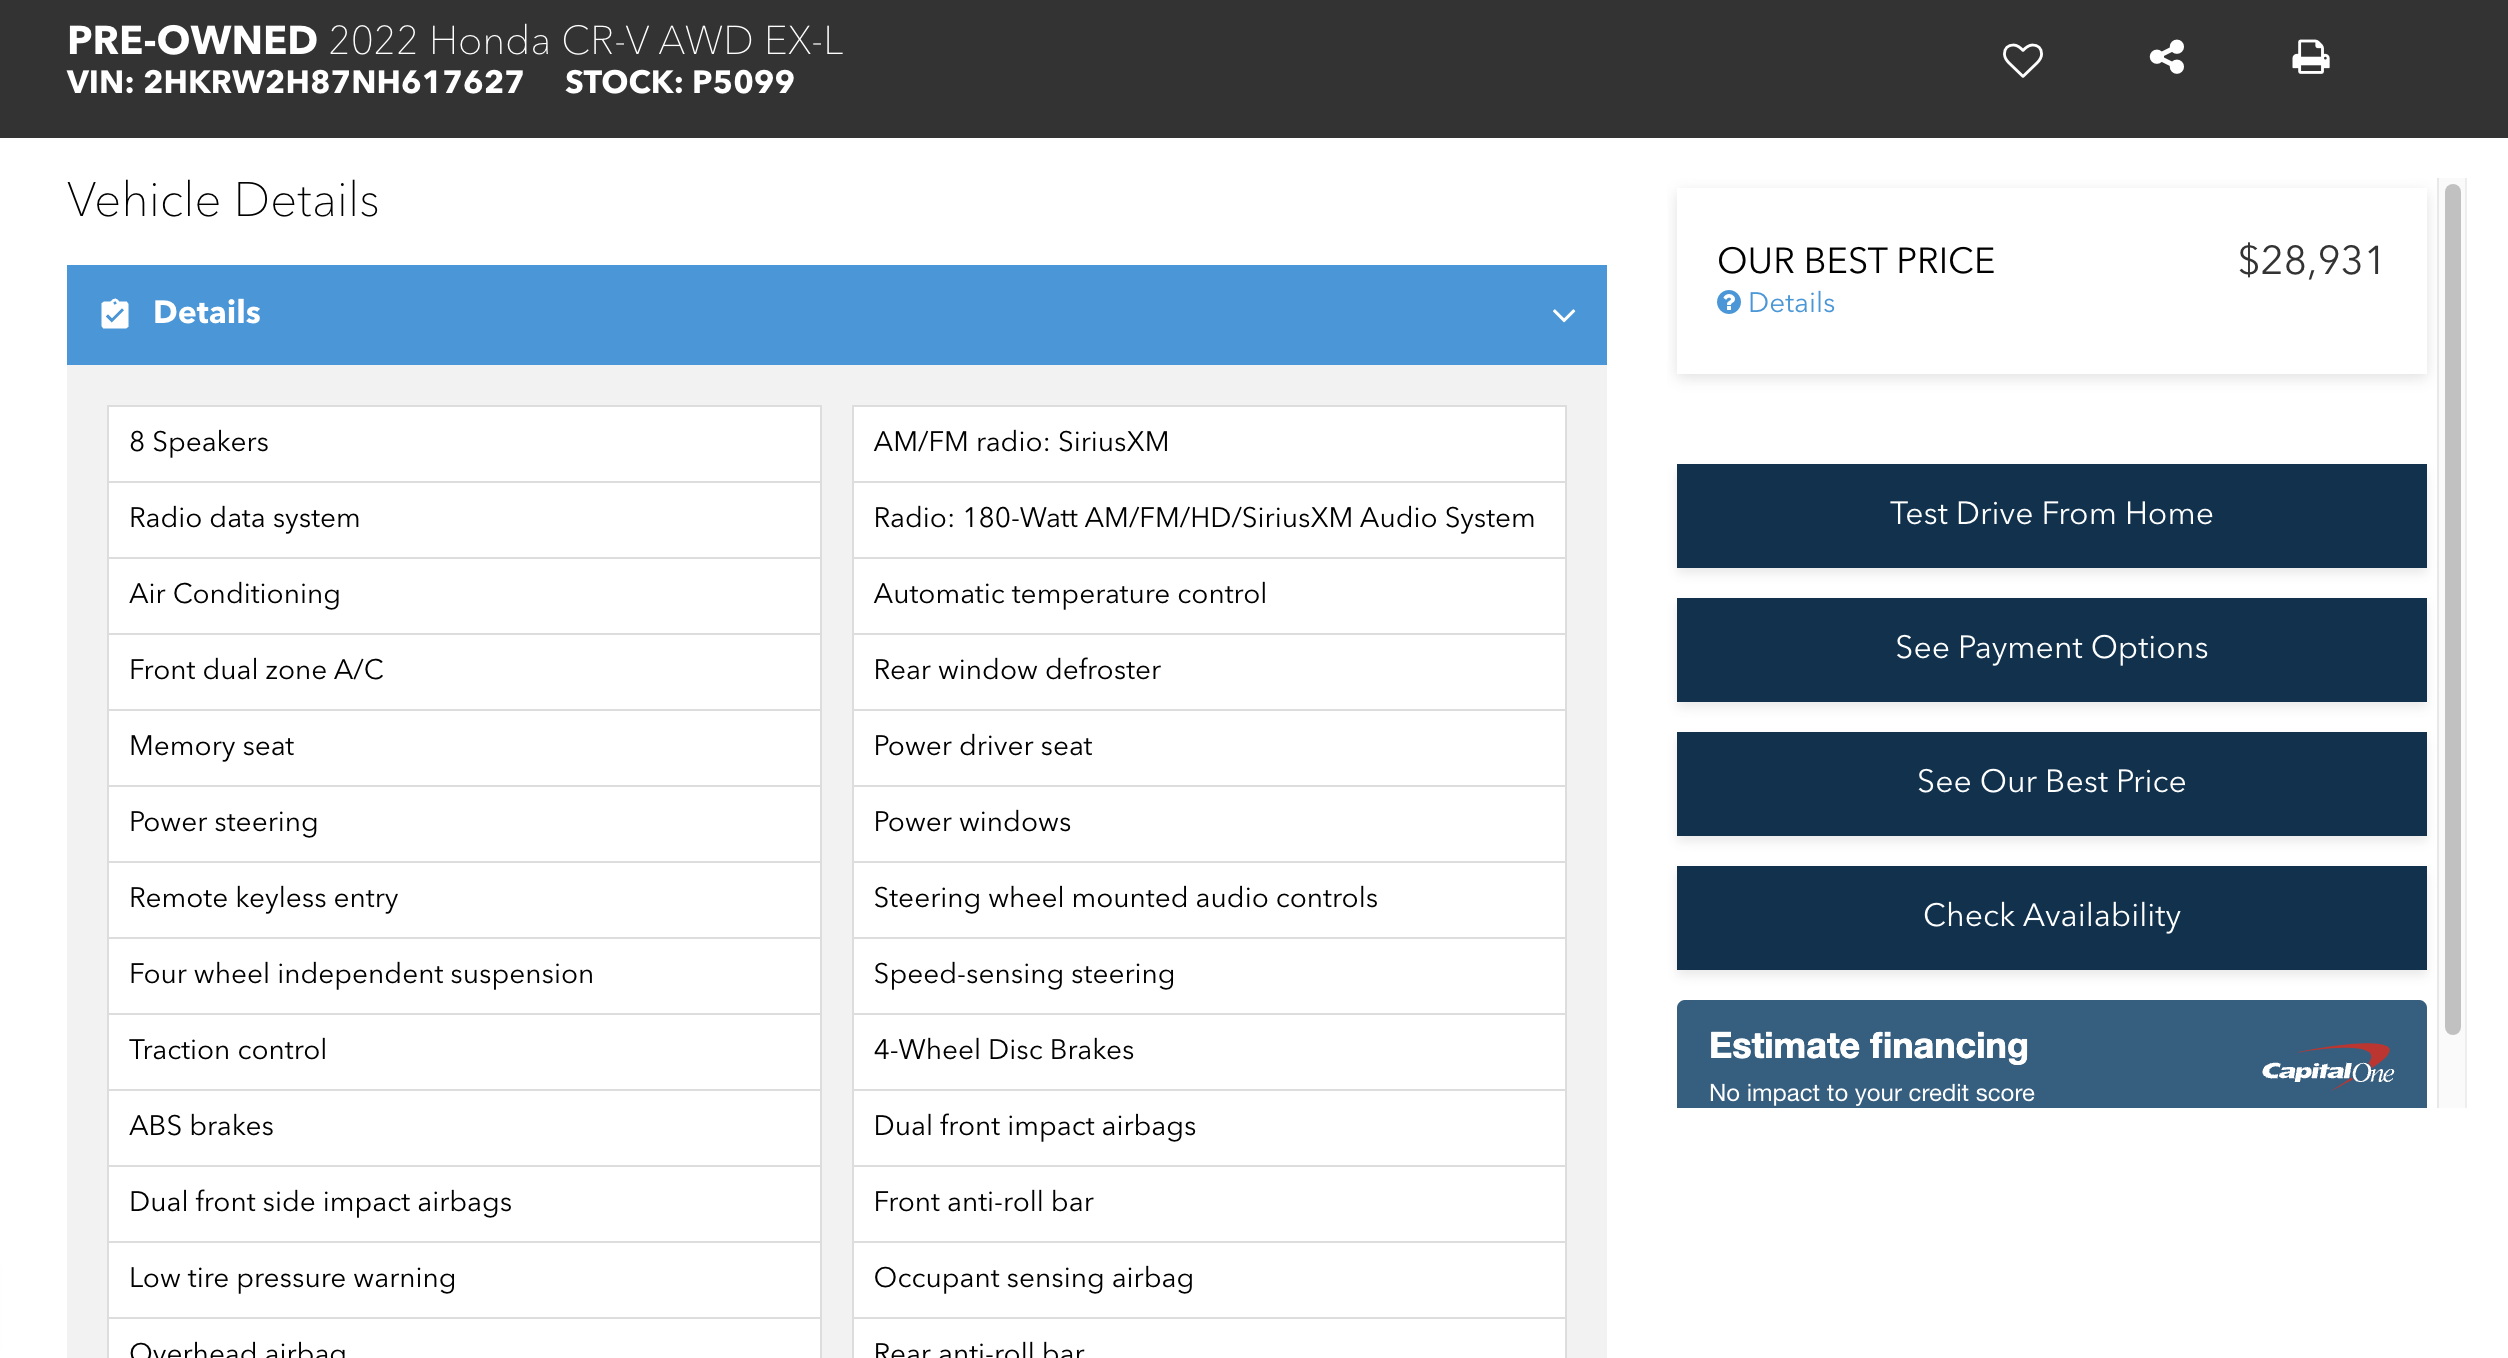Click 'Remote keyless entry' row
Image resolution: width=2508 pixels, height=1358 pixels.
point(464,899)
